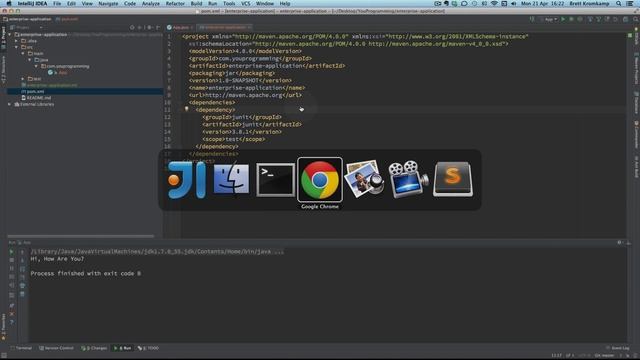The height and width of the screenshot is (360, 640).
Task: Click the question mark help icon in Run panel
Action: pos(11,322)
